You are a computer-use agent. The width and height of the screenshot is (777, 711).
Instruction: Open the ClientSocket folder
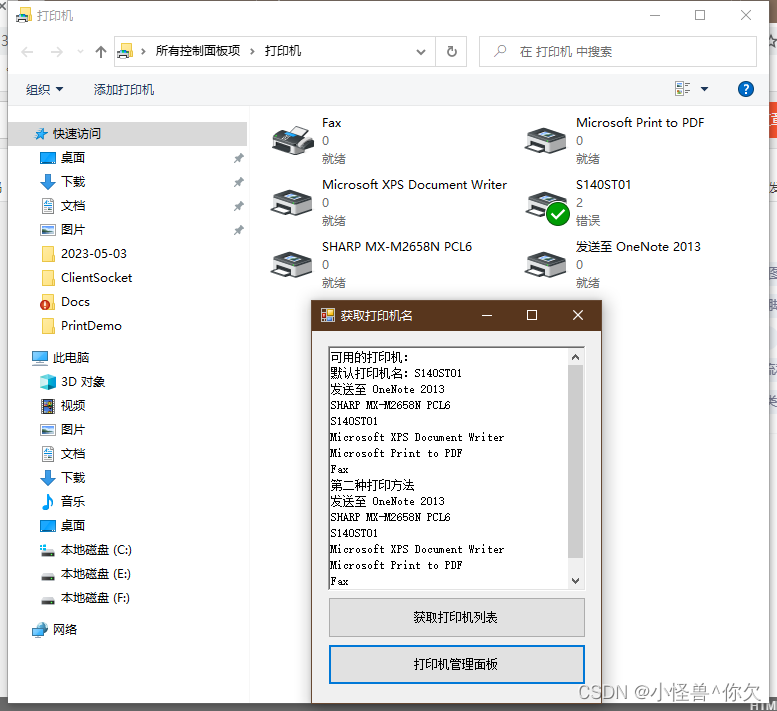pyautogui.click(x=87, y=278)
